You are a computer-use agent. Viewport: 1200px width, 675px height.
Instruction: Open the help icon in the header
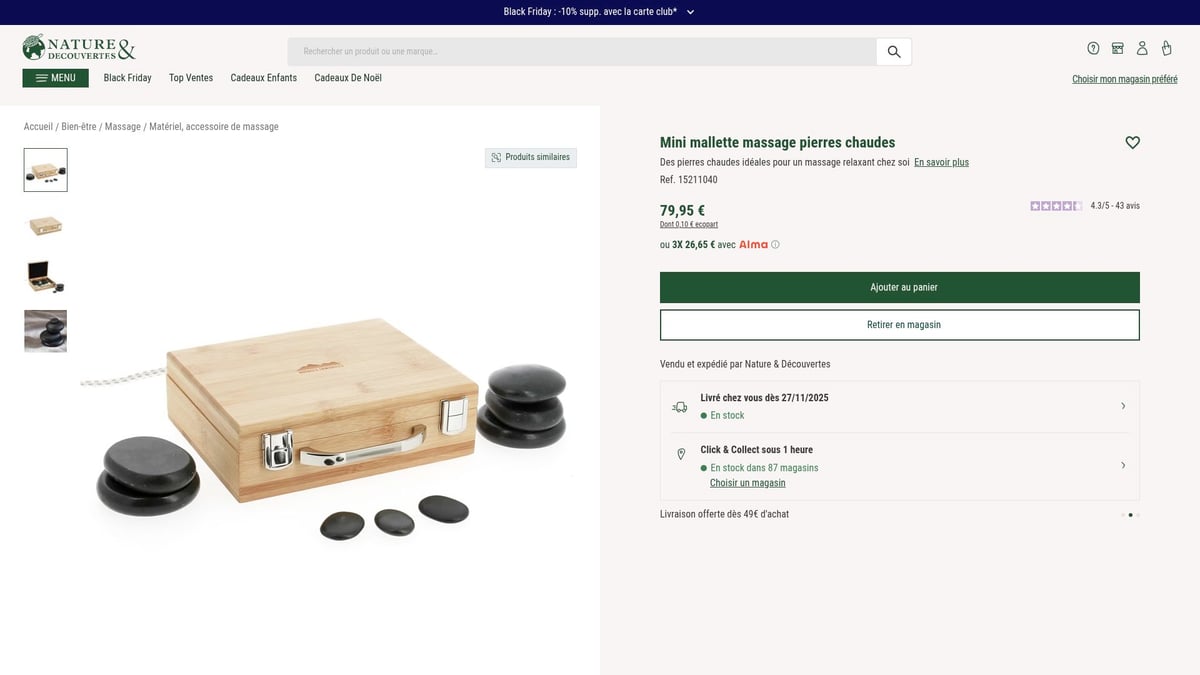click(x=1093, y=48)
